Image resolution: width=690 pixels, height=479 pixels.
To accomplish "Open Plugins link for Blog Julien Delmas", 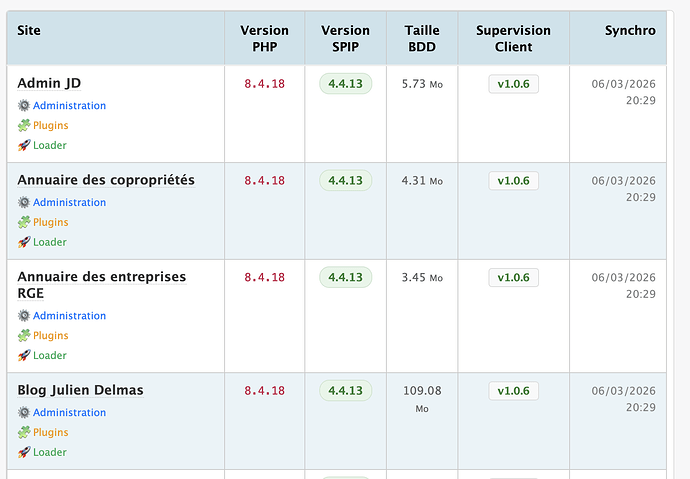I will pos(50,432).
